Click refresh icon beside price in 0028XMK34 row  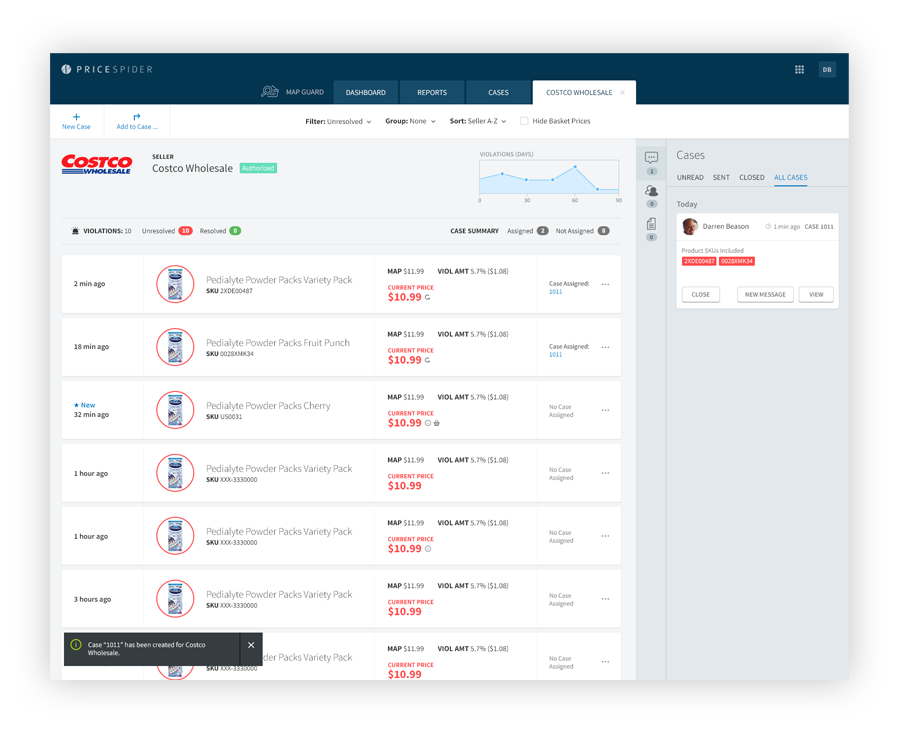point(427,360)
